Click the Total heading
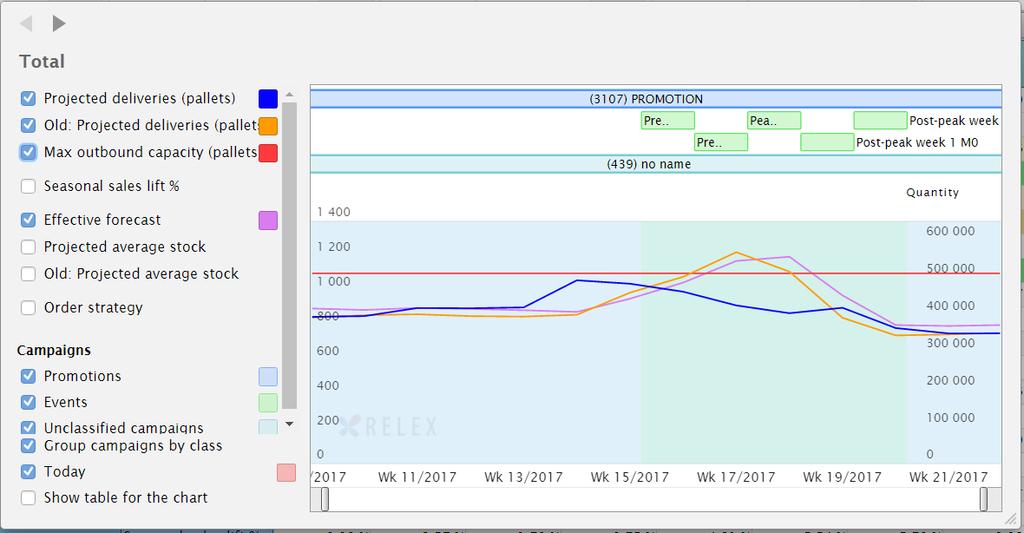Image resolution: width=1024 pixels, height=533 pixels. (42, 61)
